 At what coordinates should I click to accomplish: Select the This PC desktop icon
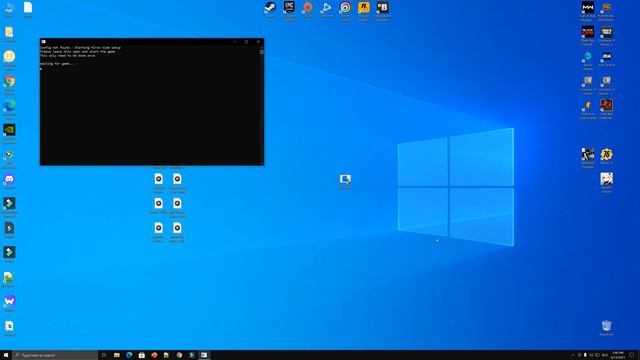[x=9, y=7]
